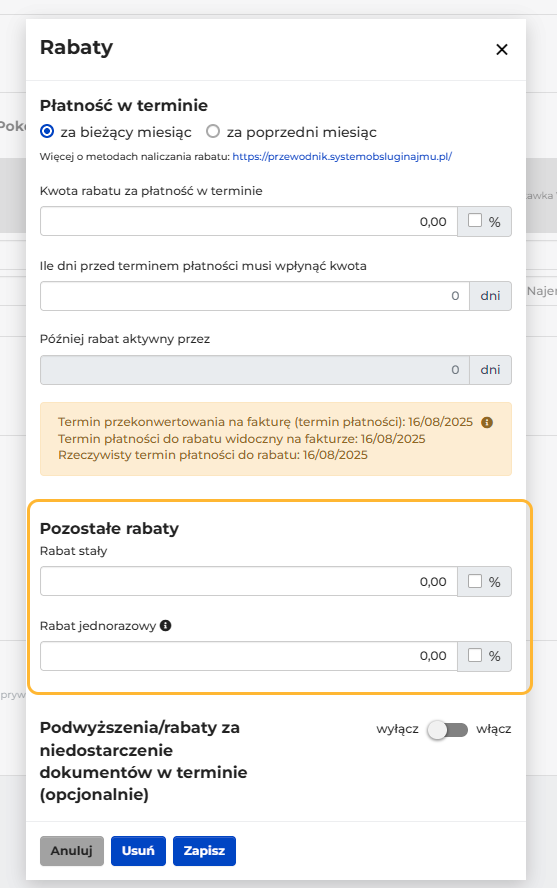Close the Rabaty dialog with X
The image size is (557, 888).
[502, 50]
